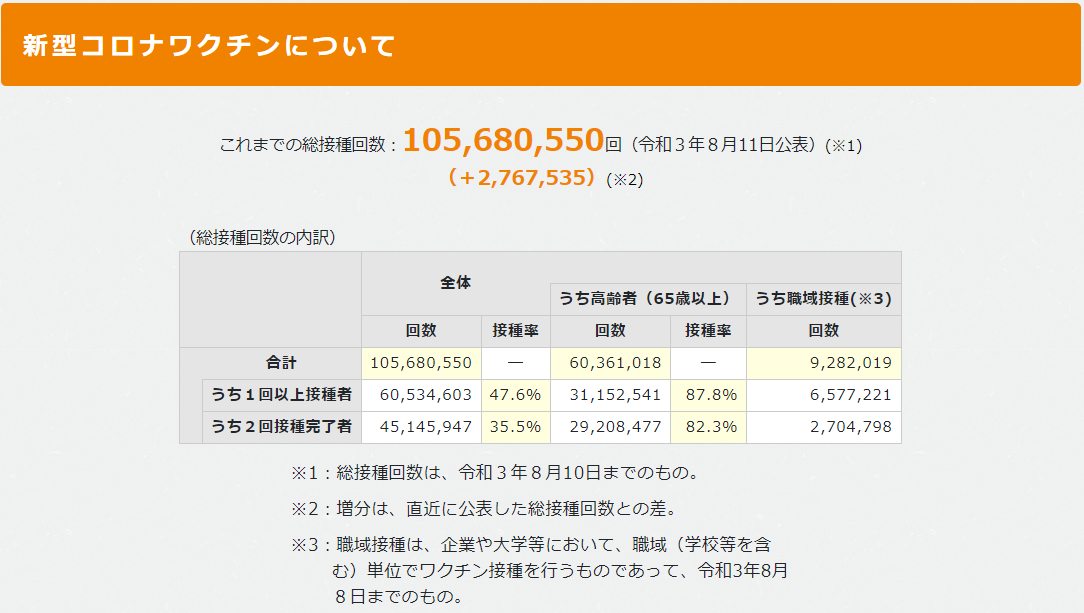
Task: Click the 47.6% vaccination rate cell
Action: click(x=515, y=395)
